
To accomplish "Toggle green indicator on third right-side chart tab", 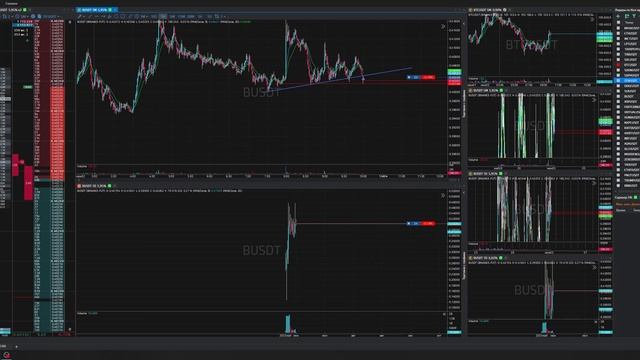I will (501, 173).
